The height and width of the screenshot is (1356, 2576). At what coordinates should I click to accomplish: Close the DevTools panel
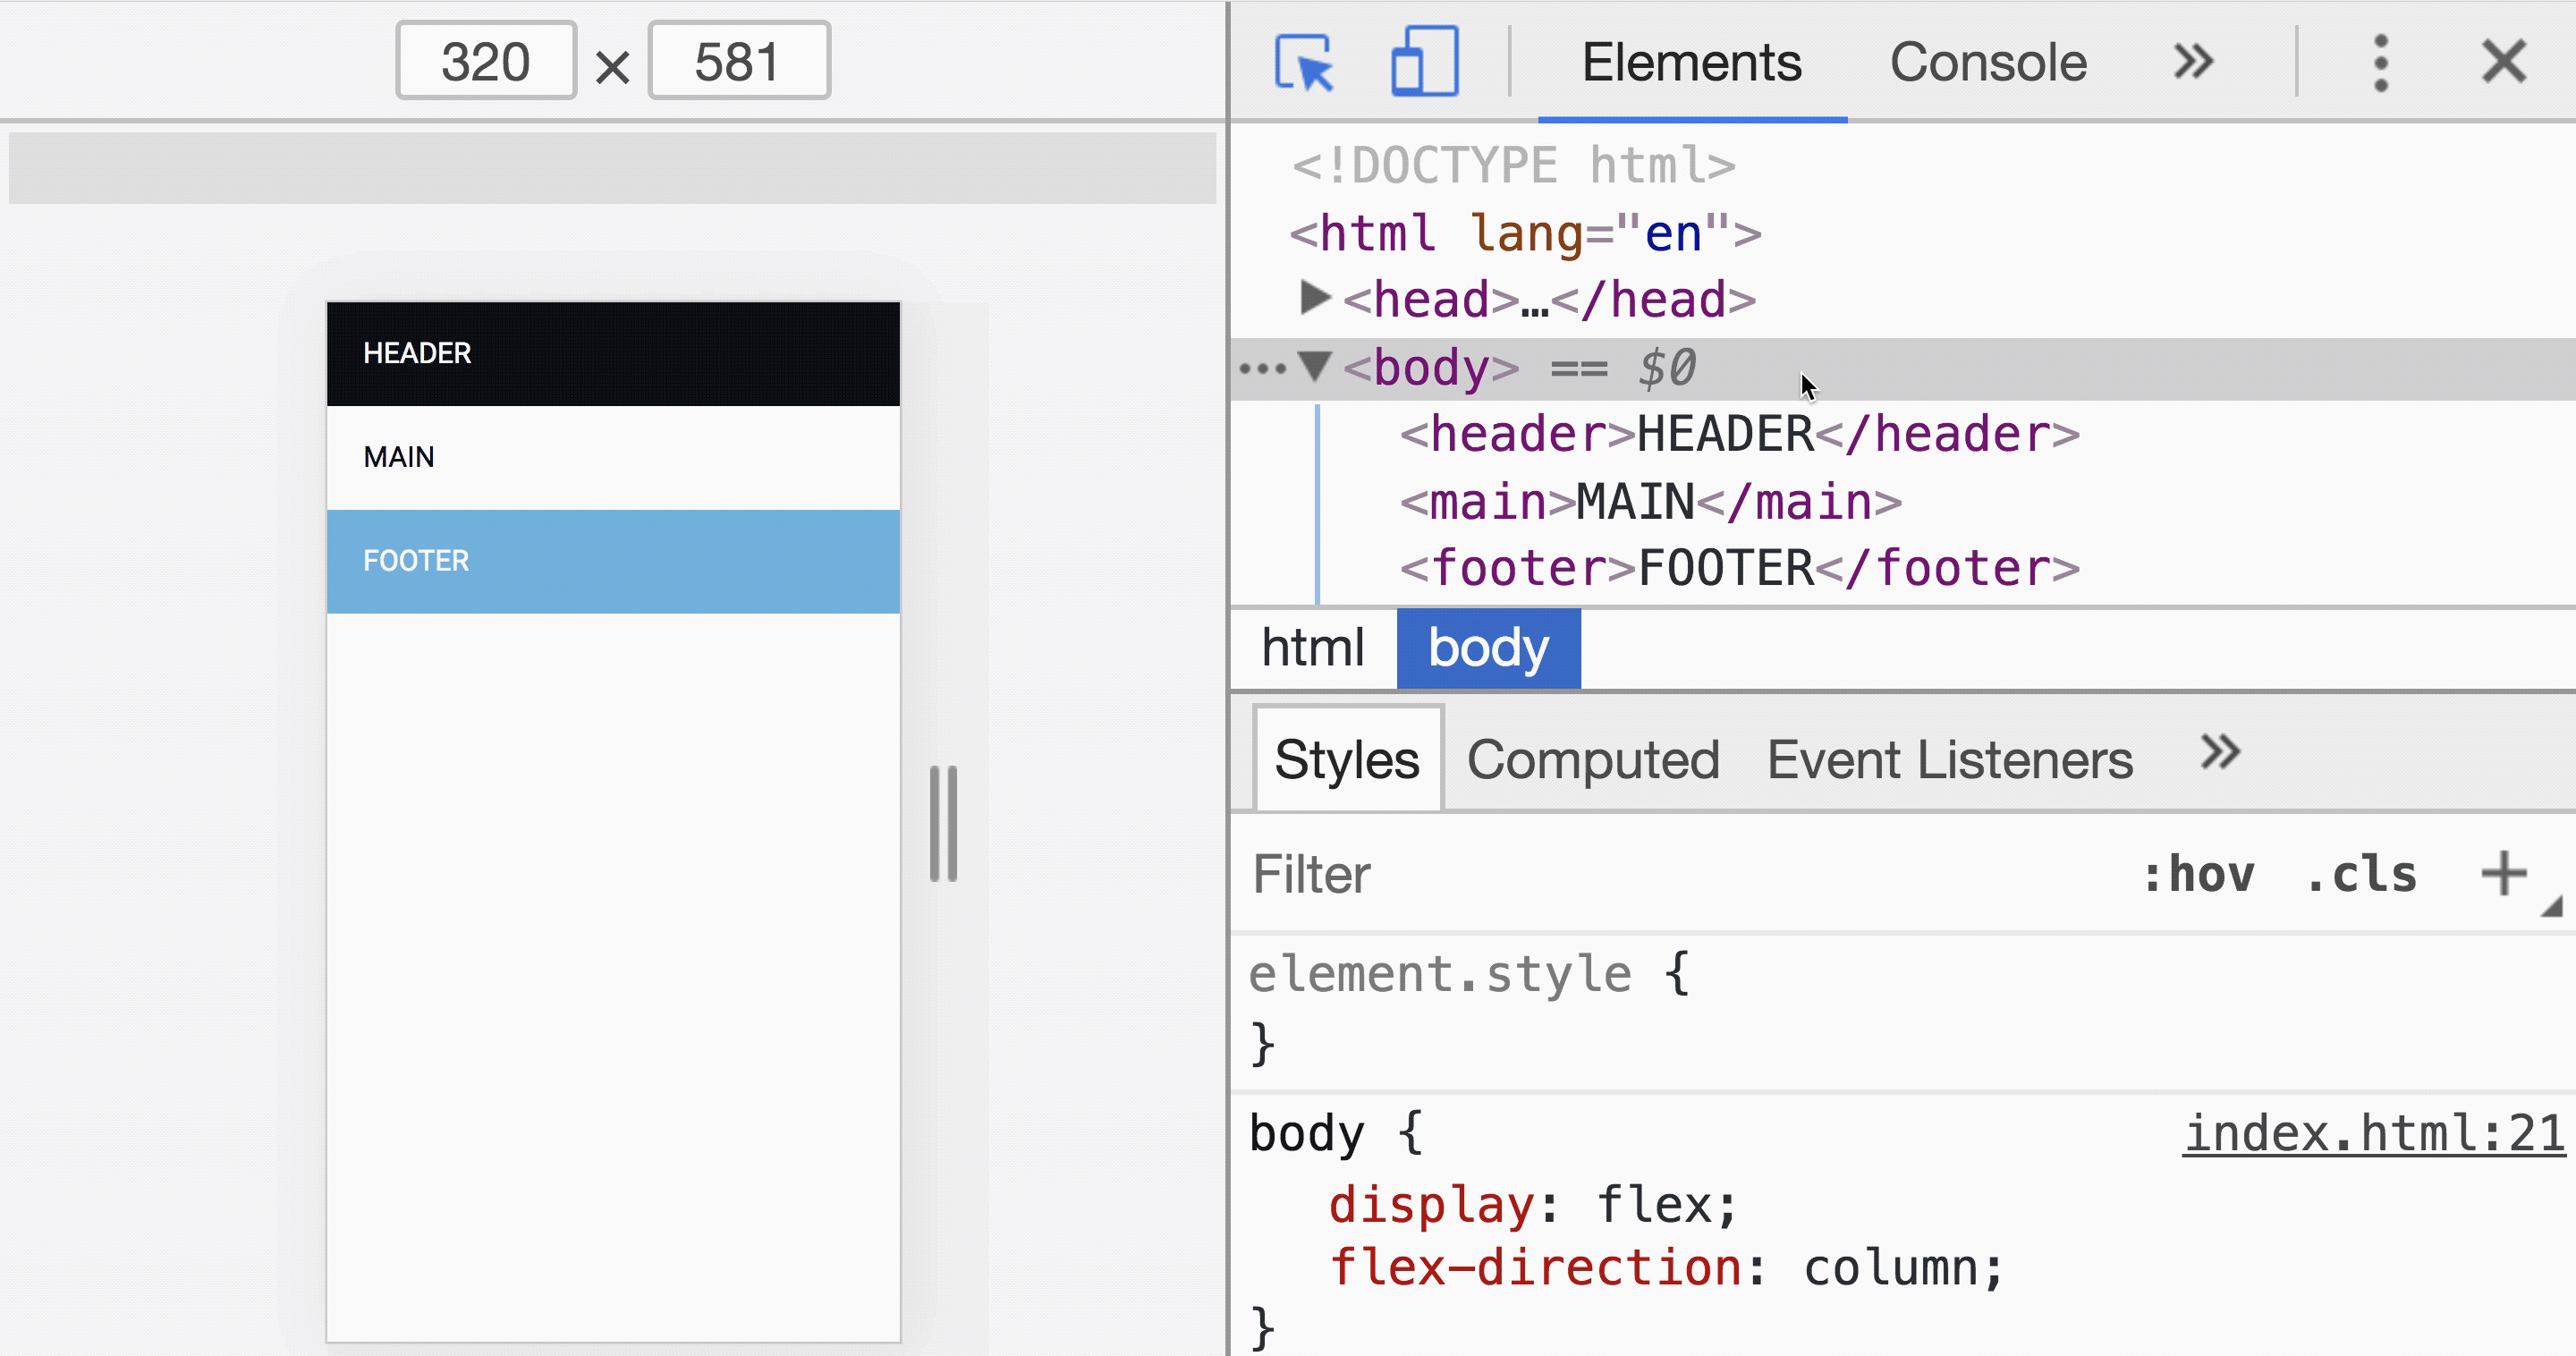pos(2503,63)
